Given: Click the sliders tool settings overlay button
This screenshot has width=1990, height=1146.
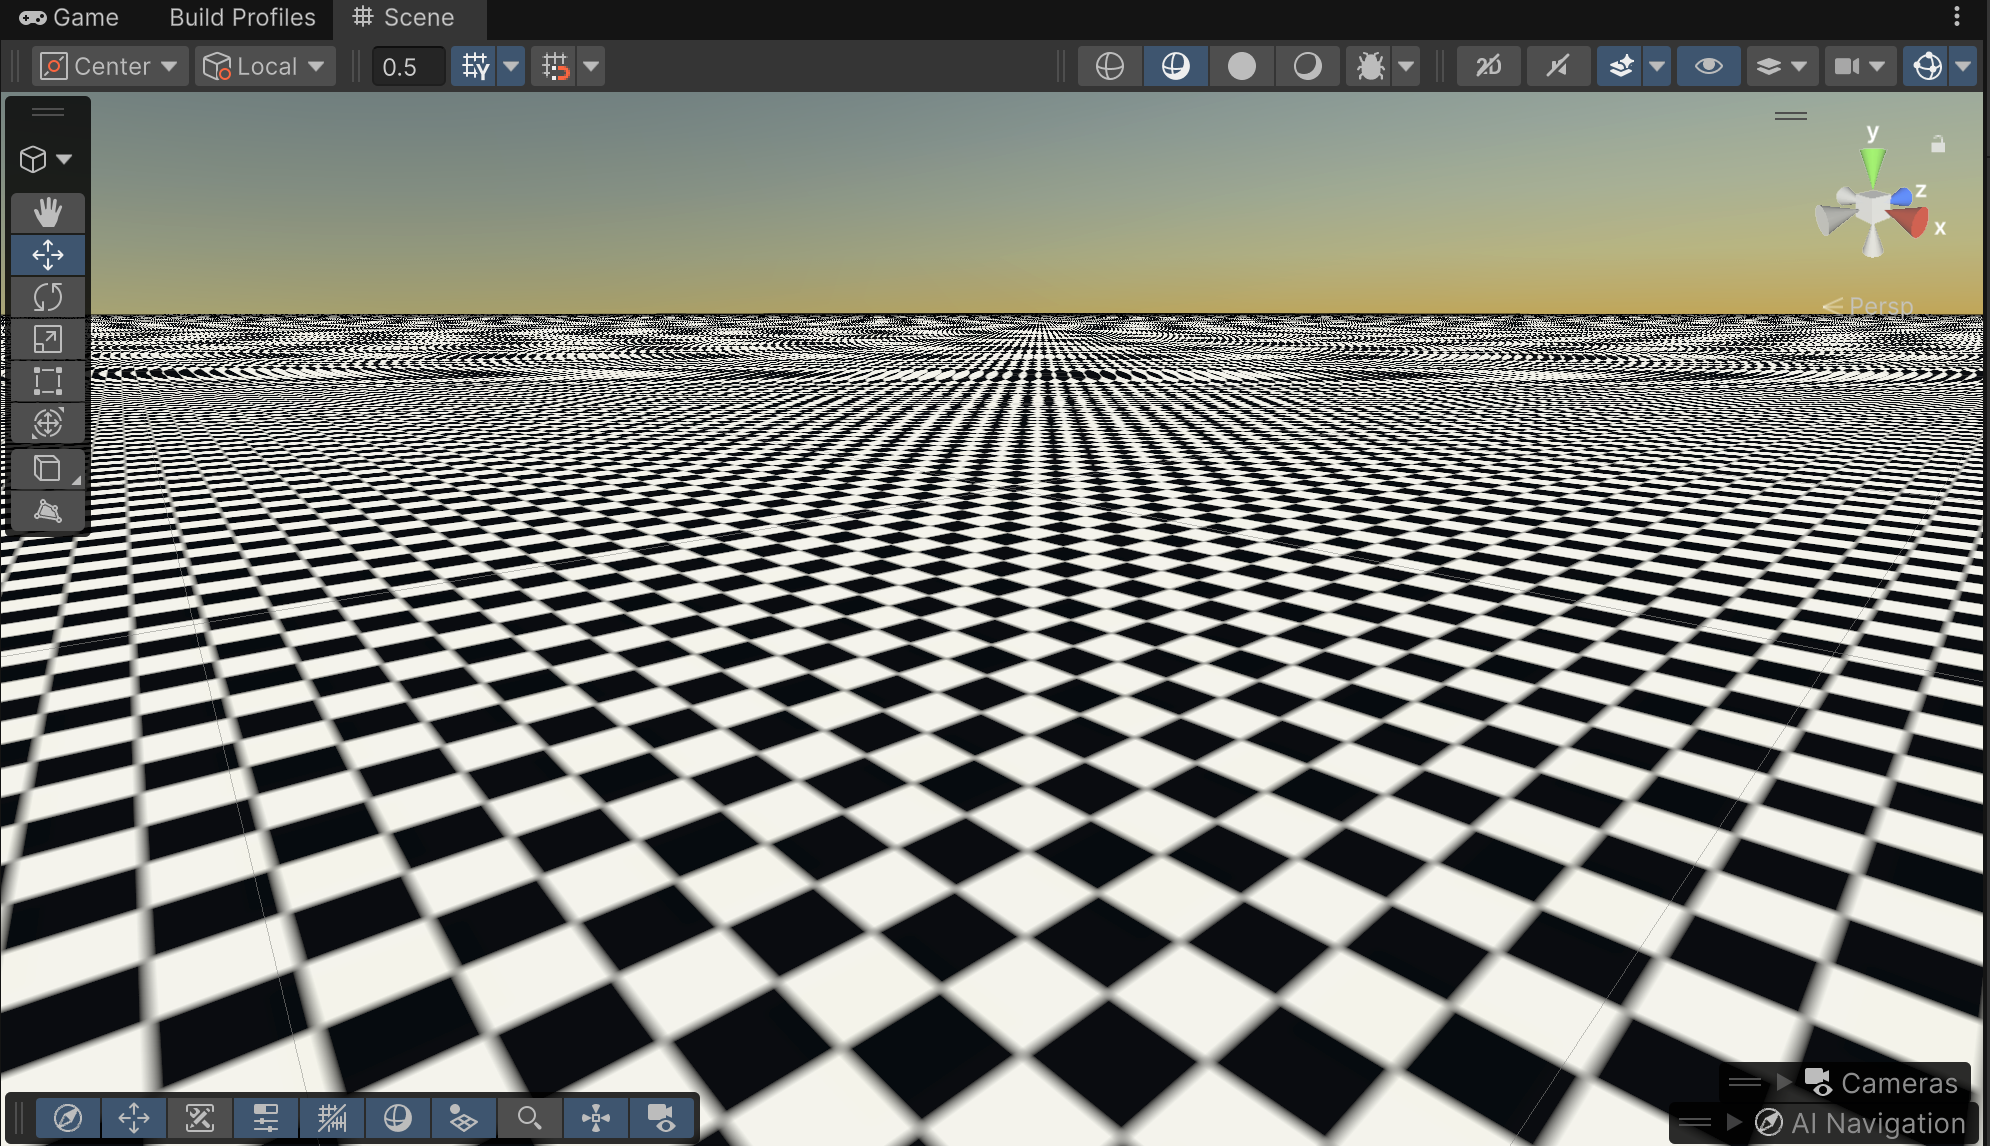Looking at the screenshot, I should pyautogui.click(x=266, y=1118).
